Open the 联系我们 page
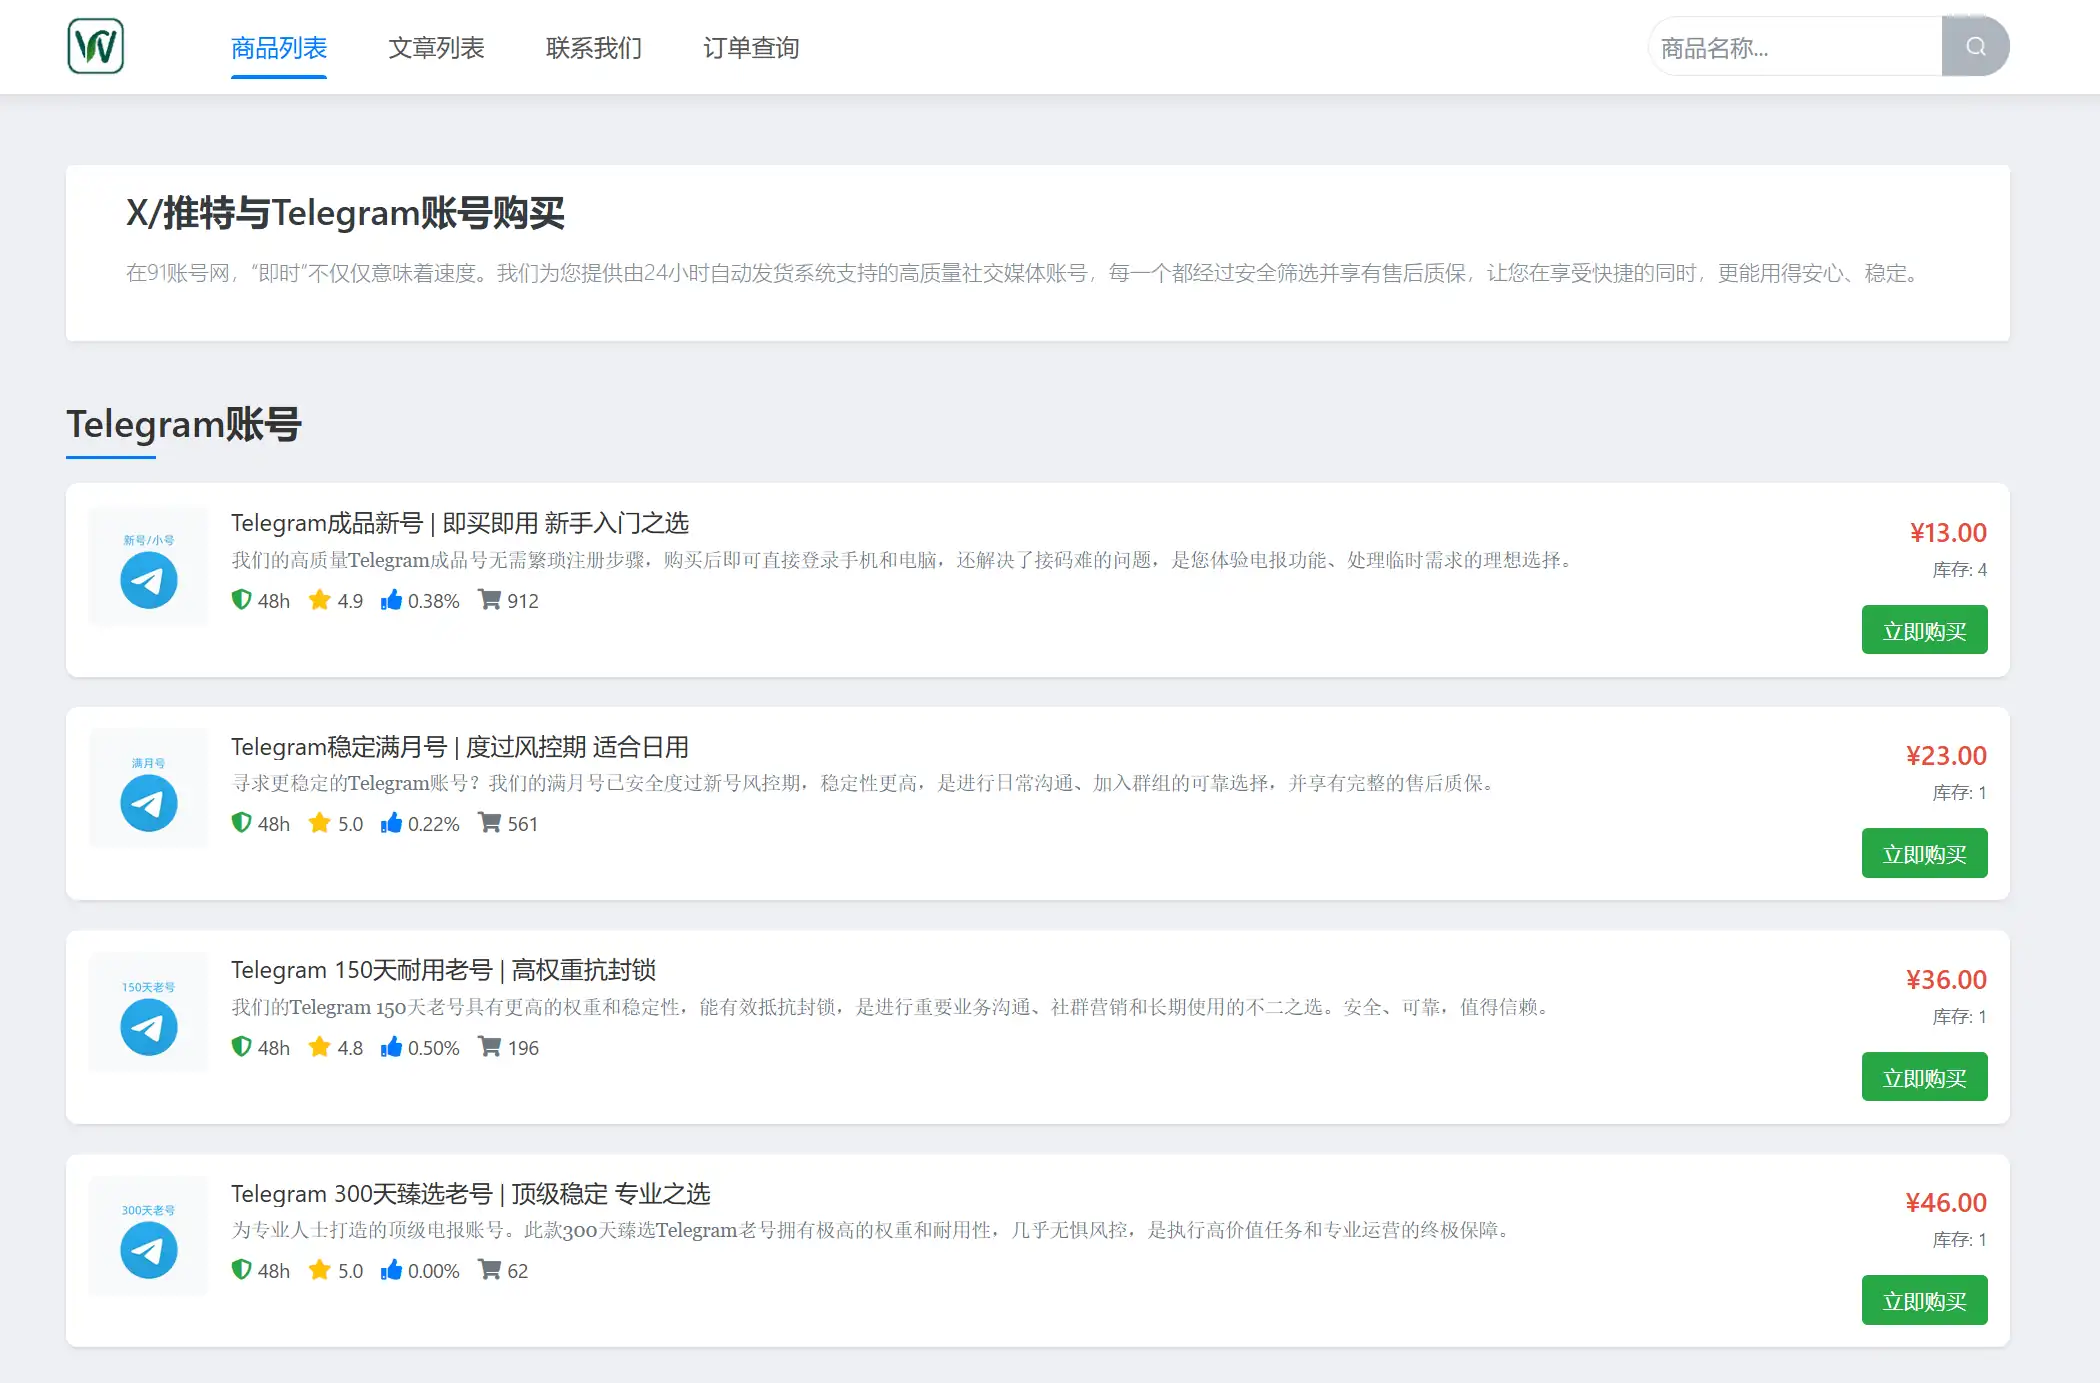Viewport: 2100px width, 1383px height. (x=593, y=48)
